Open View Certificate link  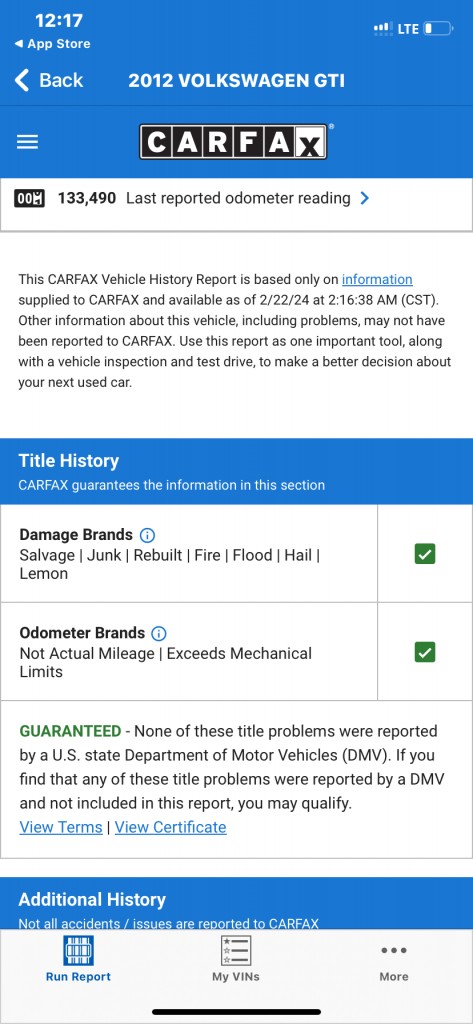click(x=171, y=827)
